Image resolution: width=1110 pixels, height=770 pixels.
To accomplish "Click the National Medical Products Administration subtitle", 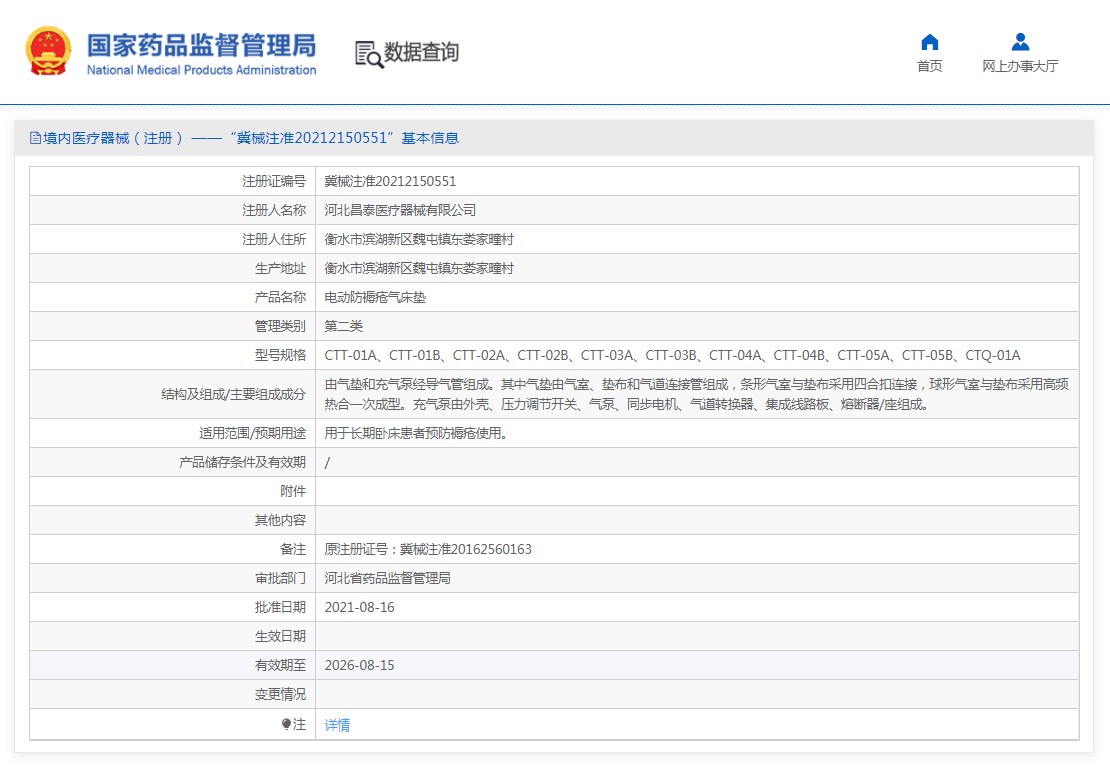I will click(201, 70).
